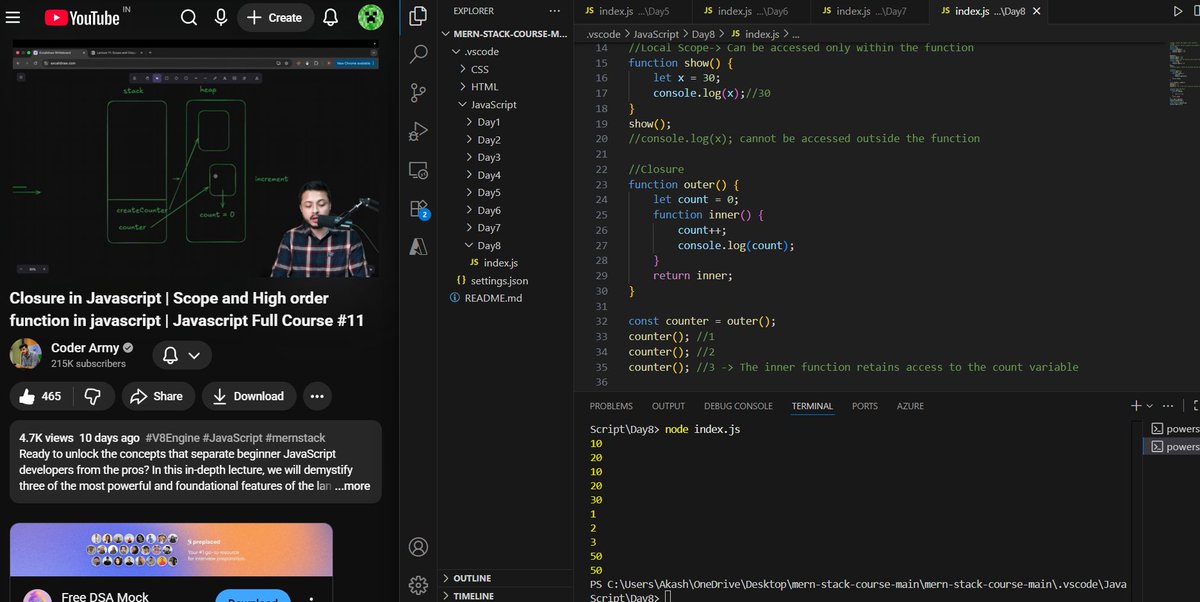Image resolution: width=1200 pixels, height=602 pixels.
Task: Open the Coder Army channel avatar
Action: [x=25, y=354]
